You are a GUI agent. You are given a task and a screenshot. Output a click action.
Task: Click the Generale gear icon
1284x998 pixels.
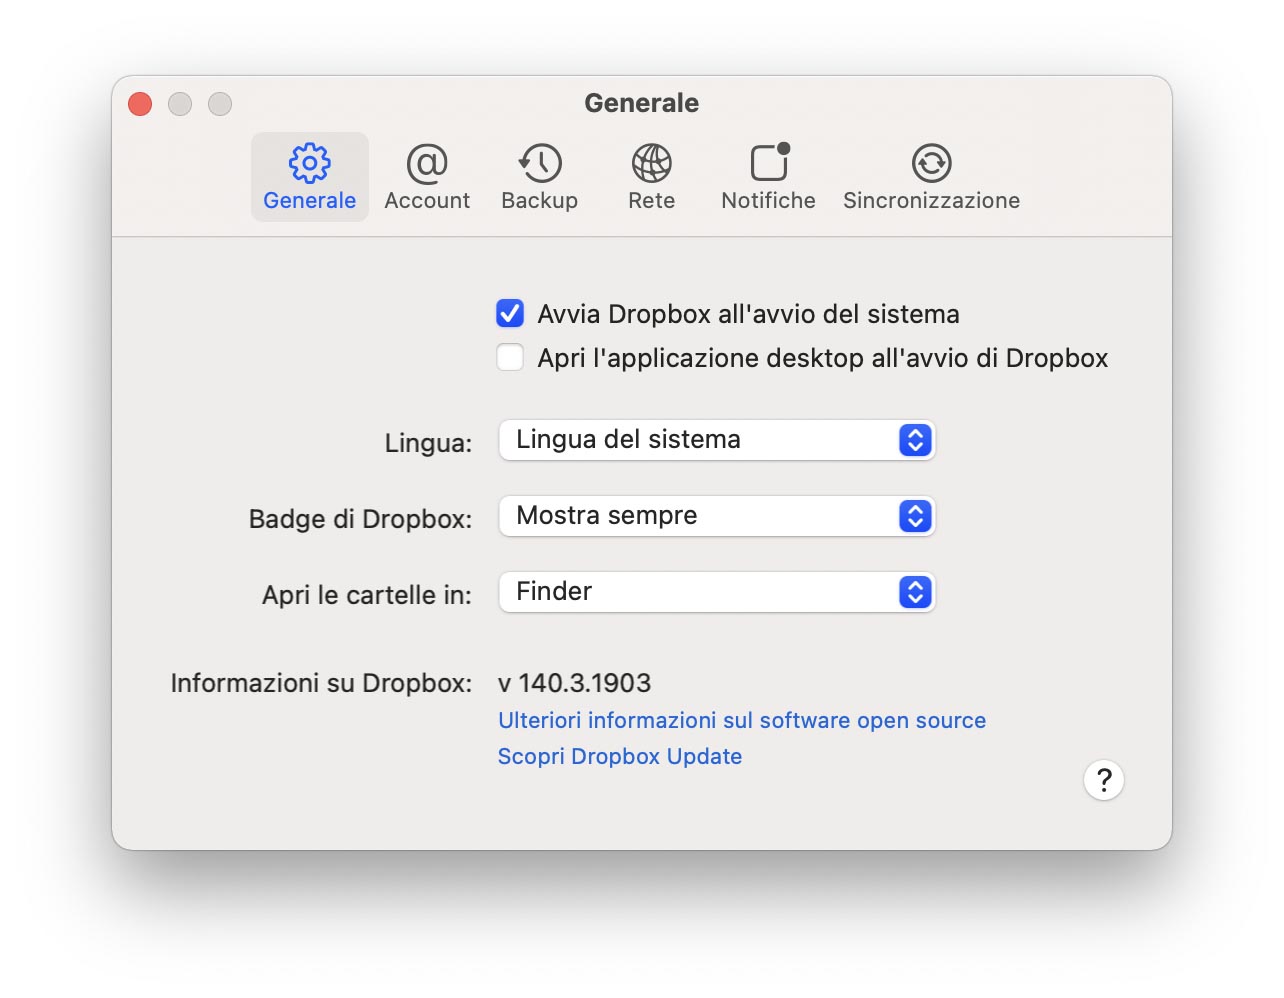point(310,163)
